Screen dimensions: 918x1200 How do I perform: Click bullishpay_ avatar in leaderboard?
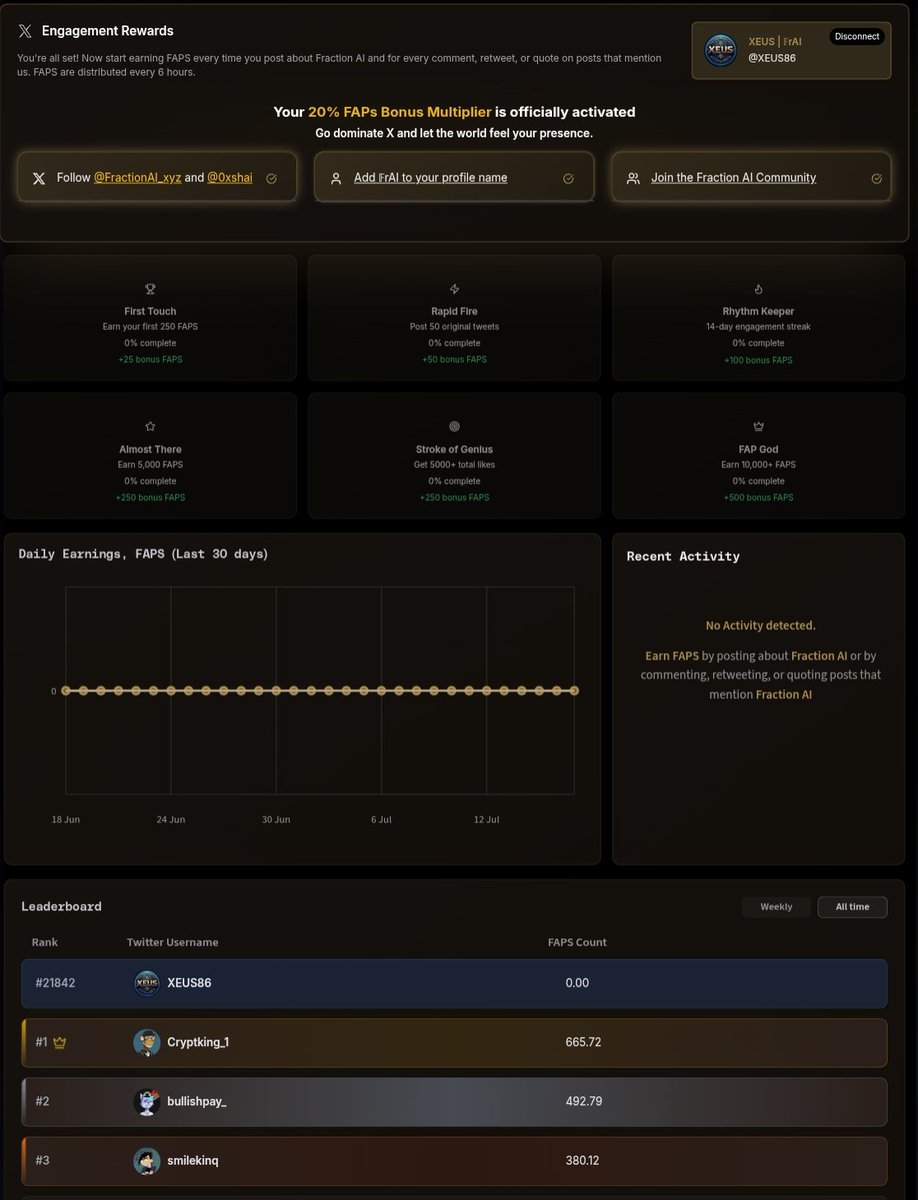(147, 1102)
